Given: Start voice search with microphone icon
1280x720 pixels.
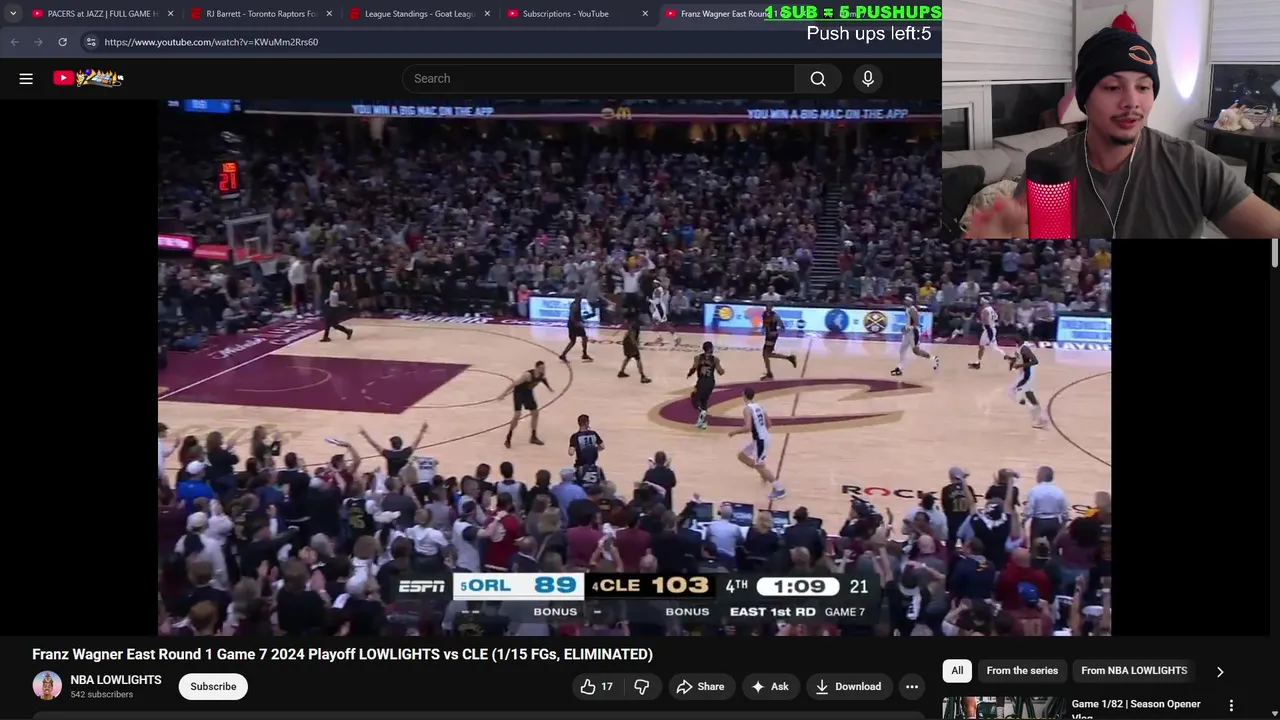Looking at the screenshot, I should point(868,79).
